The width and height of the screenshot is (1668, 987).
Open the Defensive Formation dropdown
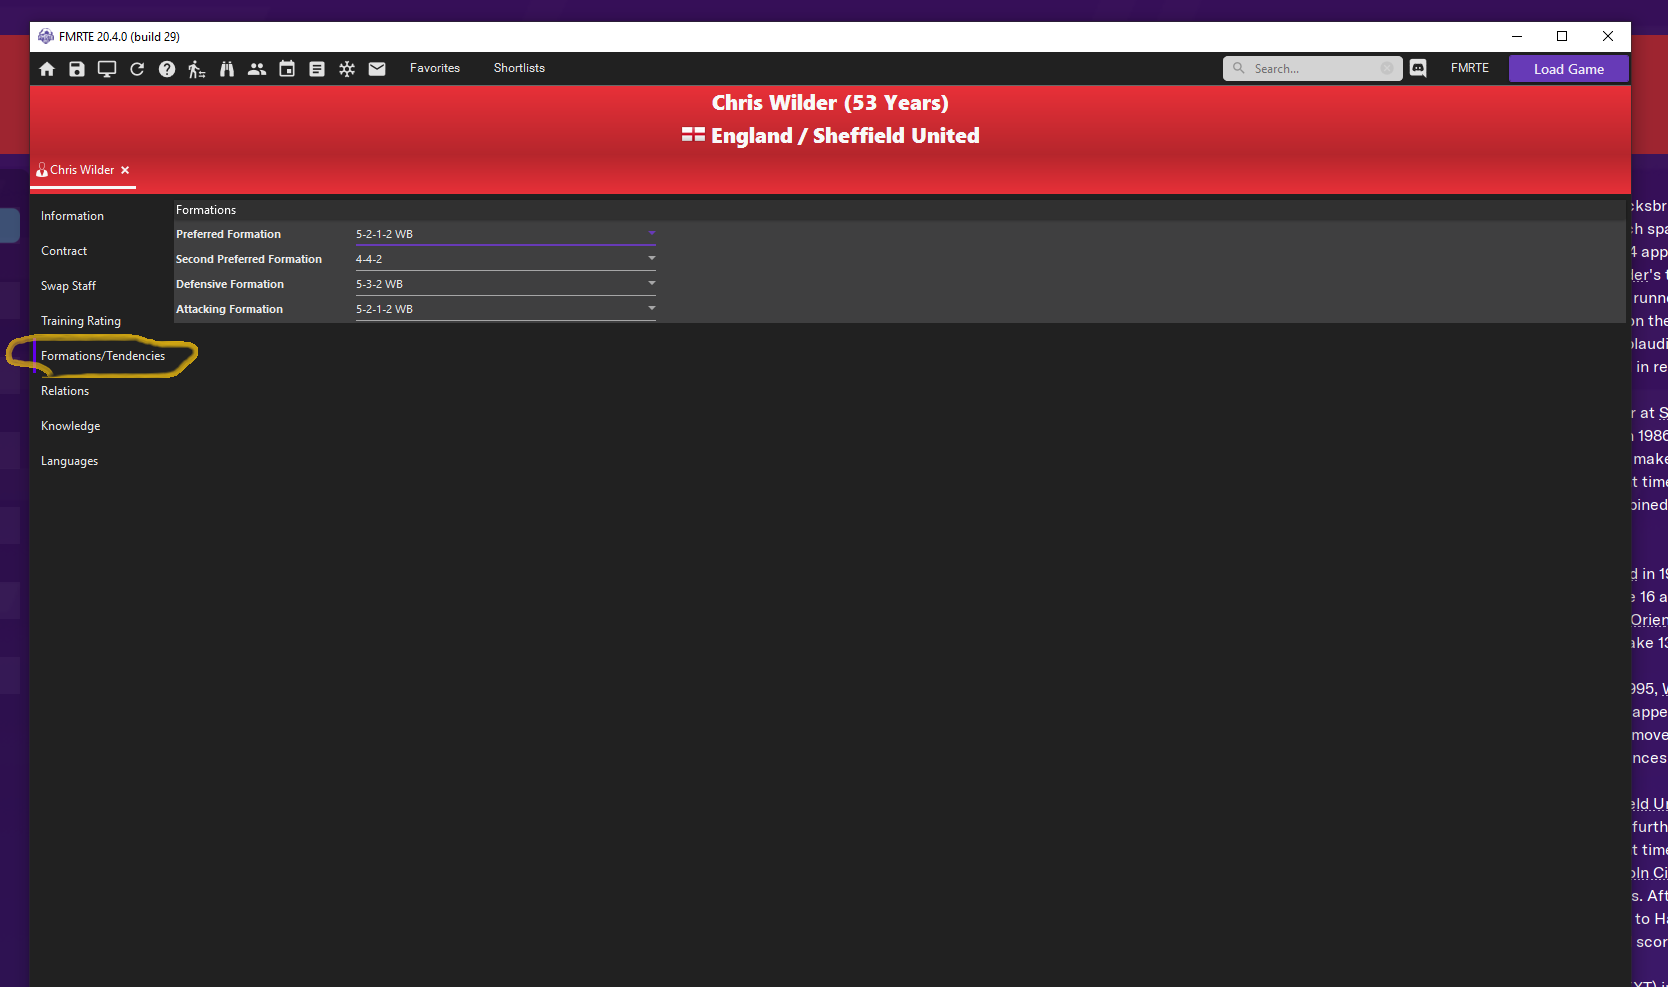651,284
